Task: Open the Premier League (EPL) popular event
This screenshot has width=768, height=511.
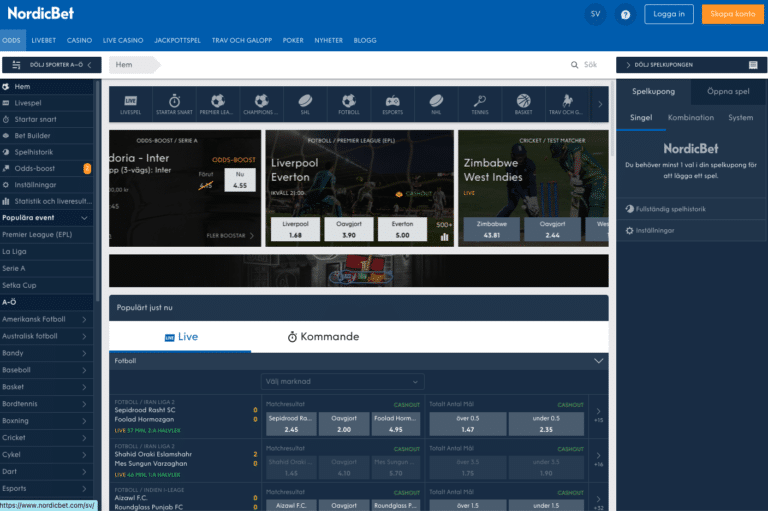Action: pos(47,235)
